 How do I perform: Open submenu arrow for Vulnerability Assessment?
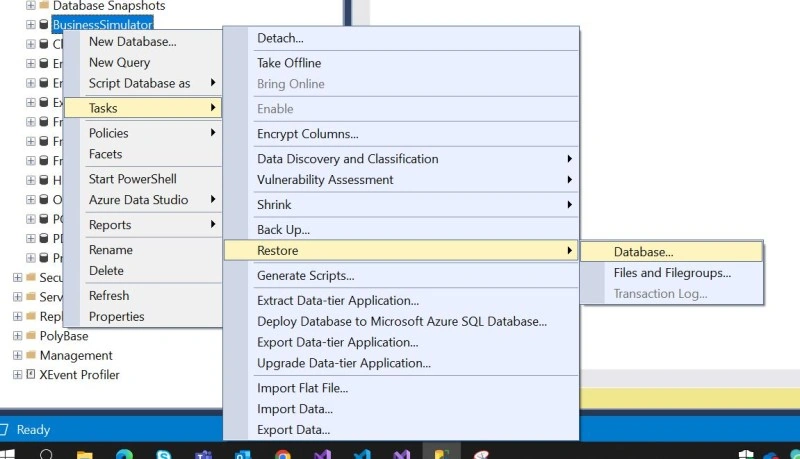(x=569, y=180)
